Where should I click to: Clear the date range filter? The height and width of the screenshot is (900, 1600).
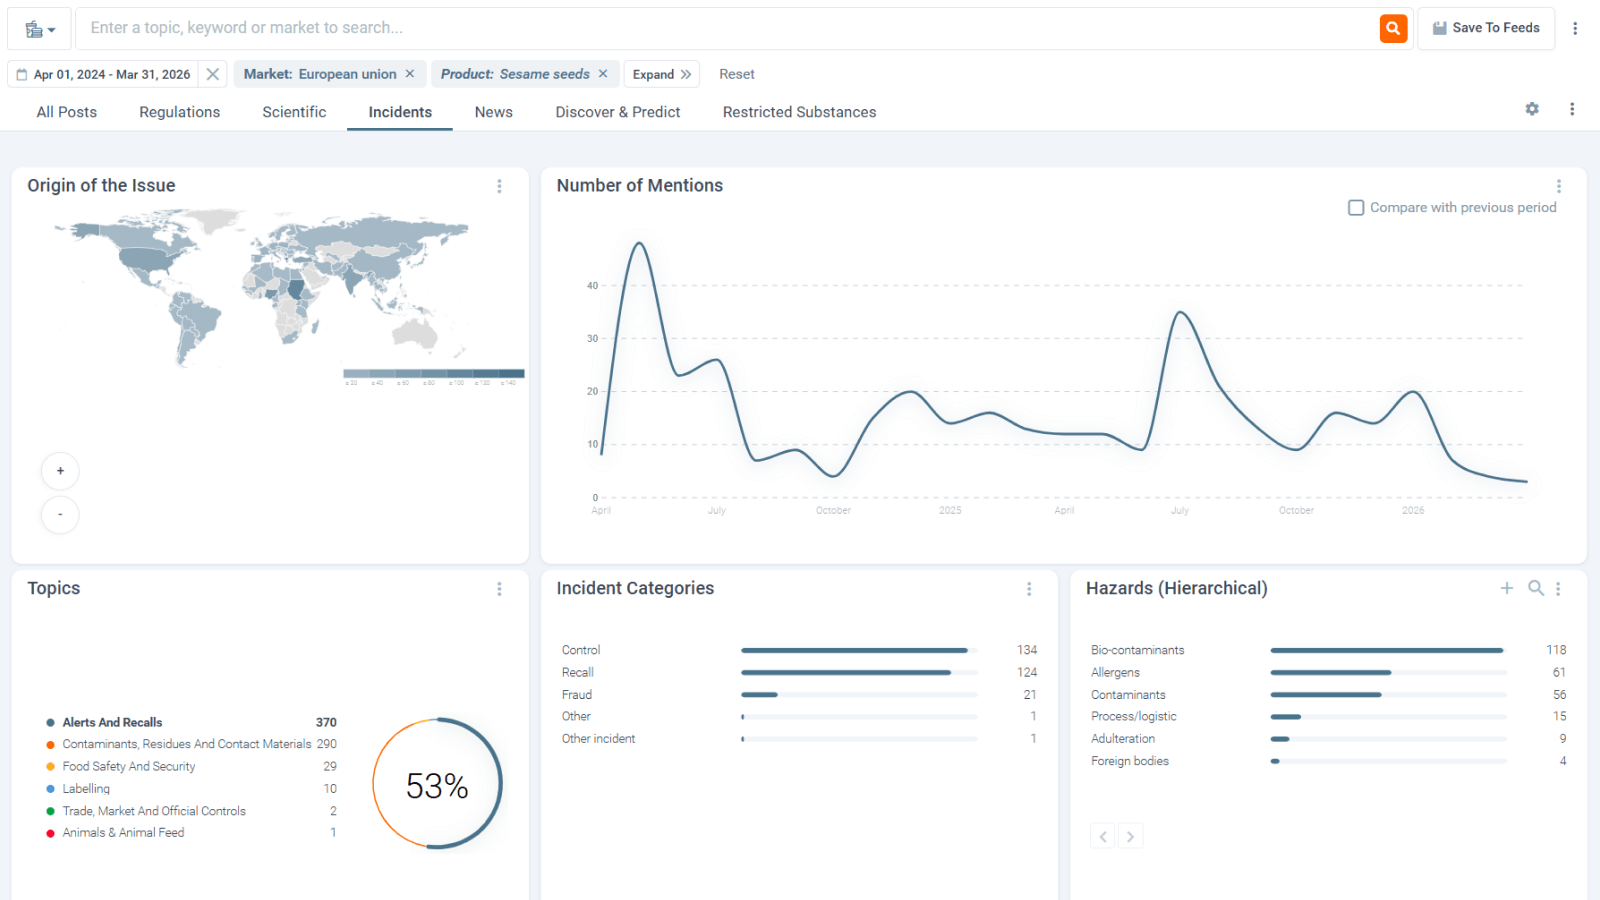[213, 74]
